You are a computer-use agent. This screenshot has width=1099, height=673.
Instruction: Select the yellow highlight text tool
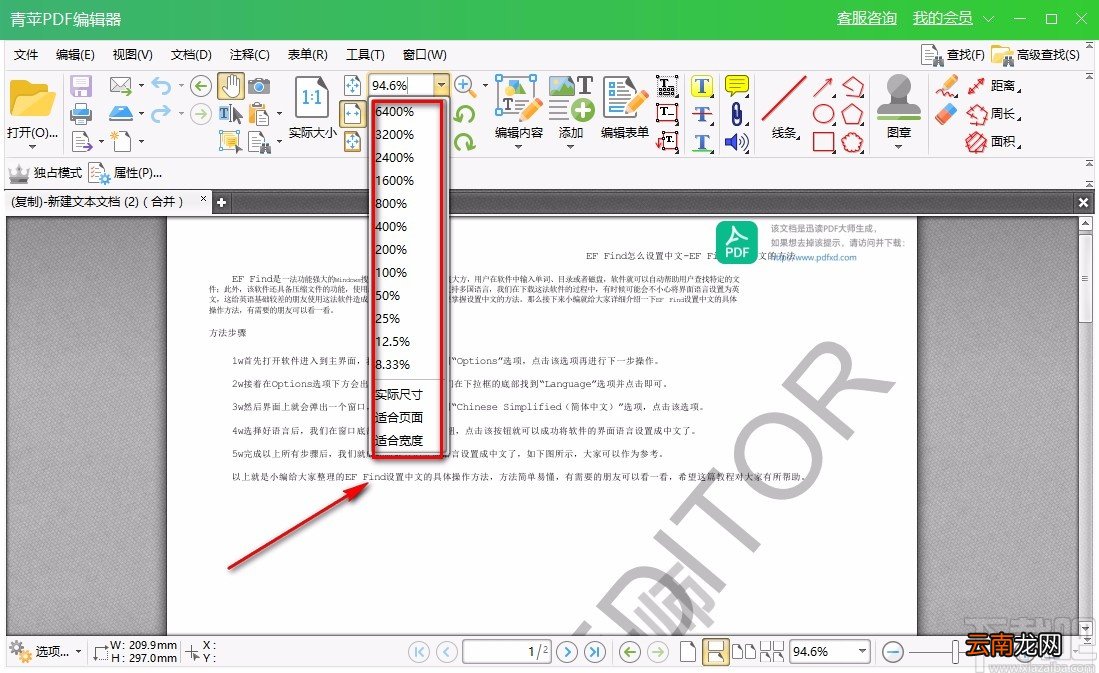pyautogui.click(x=702, y=86)
